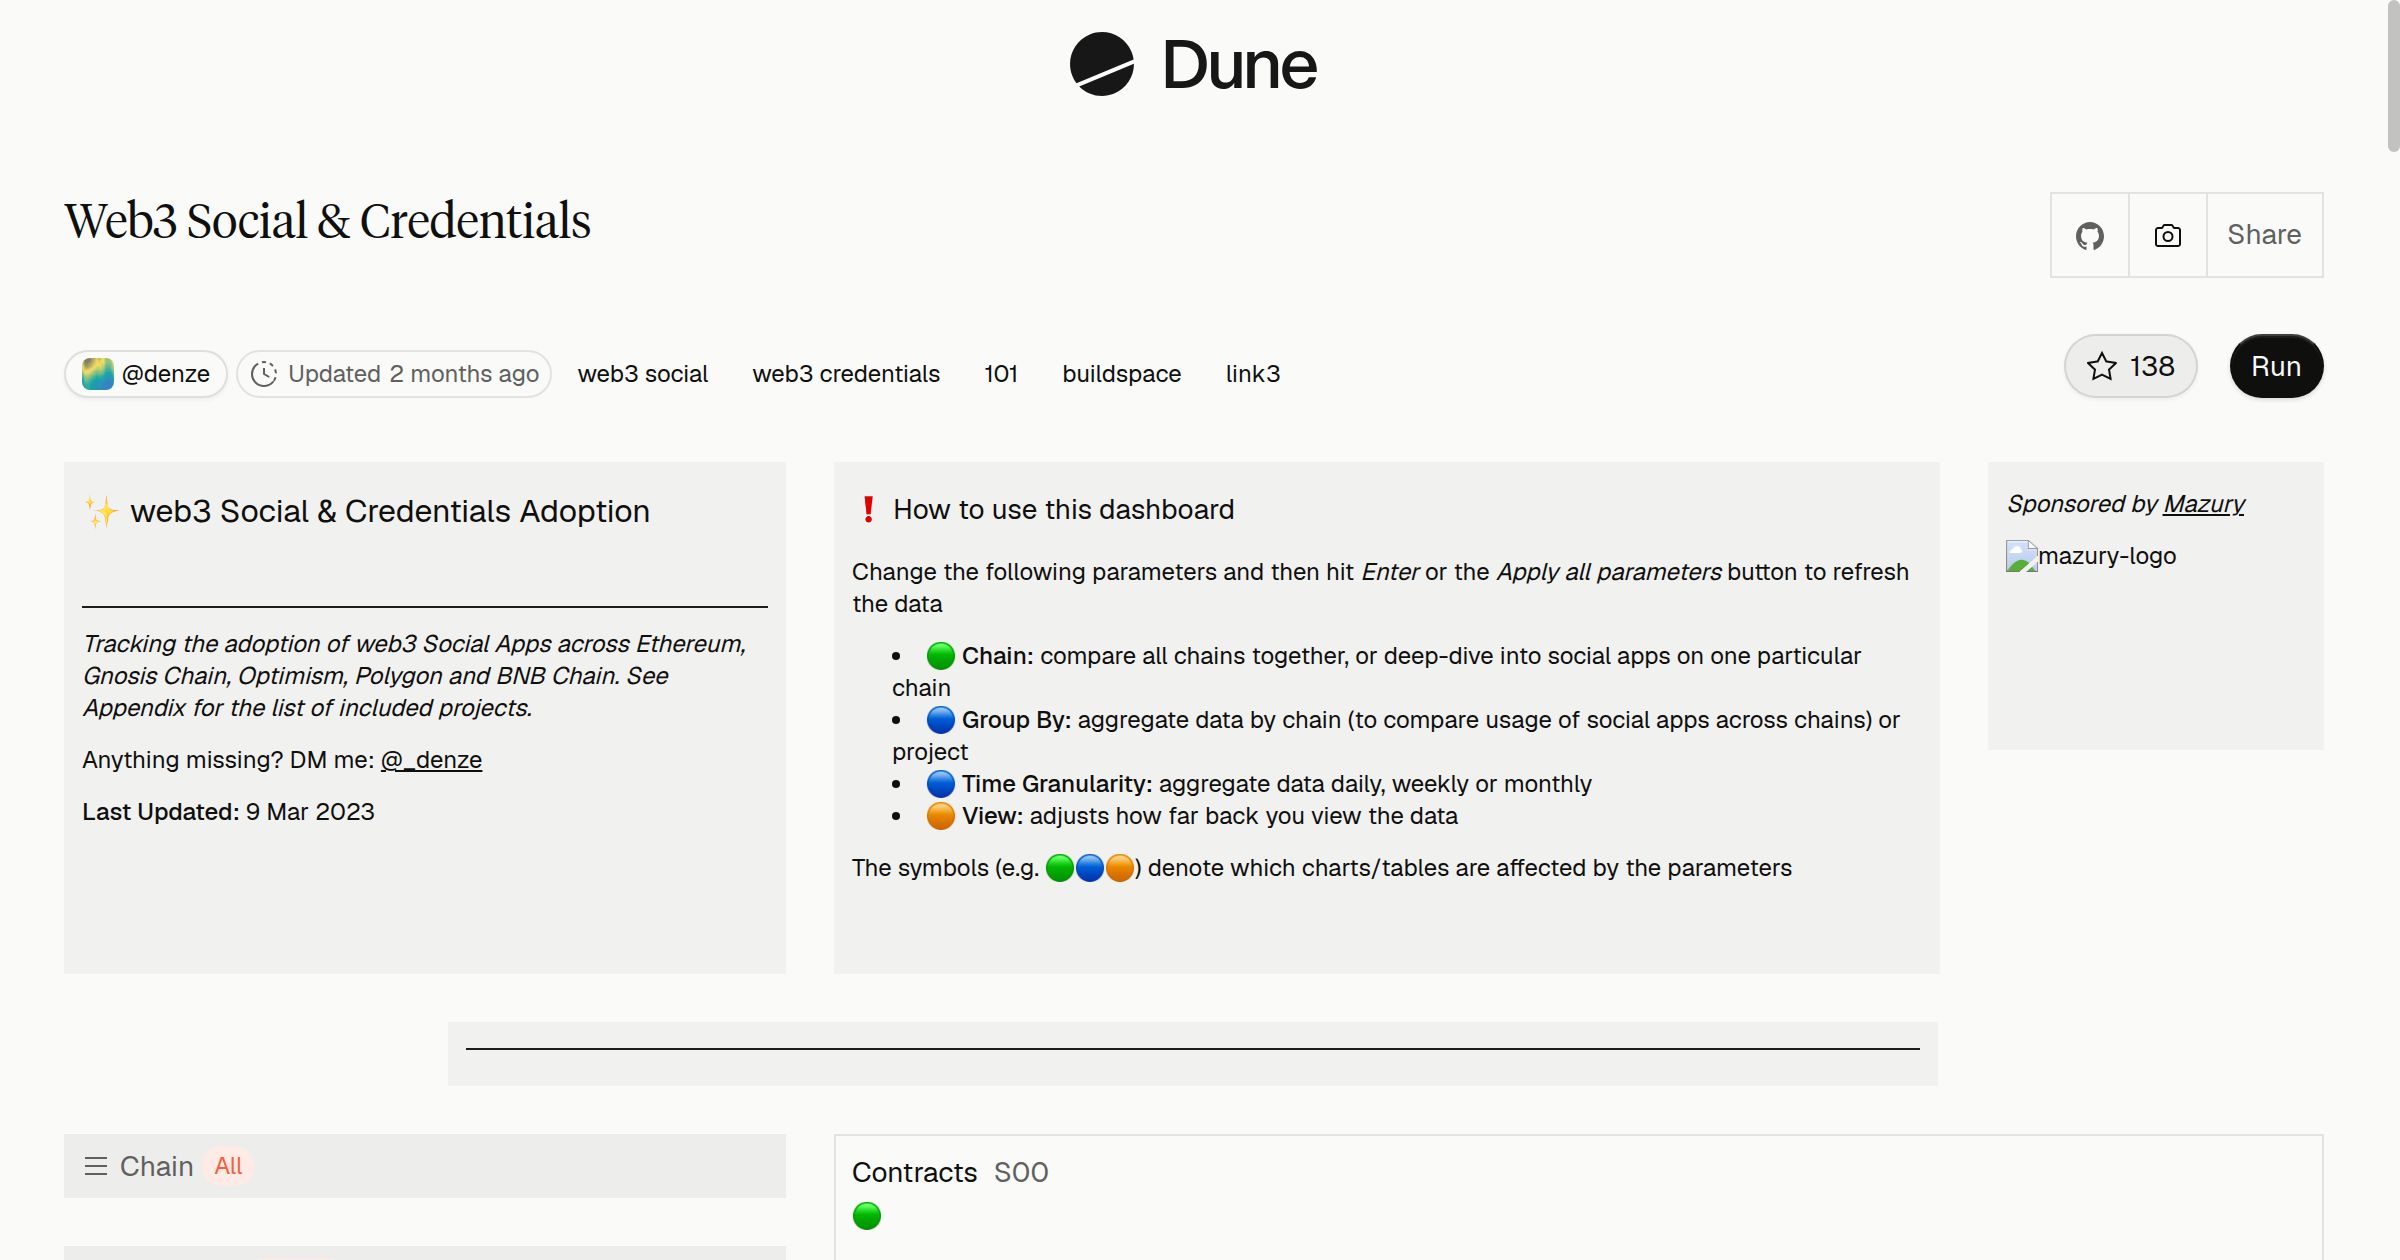
Task: Click the Run button
Action: [x=2276, y=366]
